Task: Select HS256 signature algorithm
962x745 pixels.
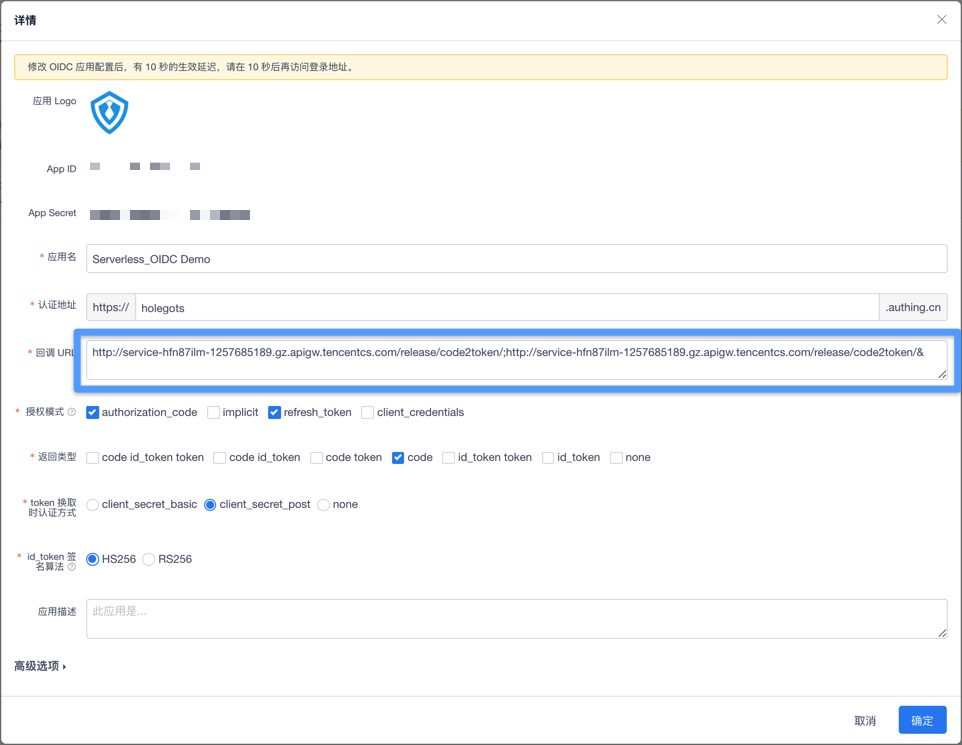Action: (93, 559)
